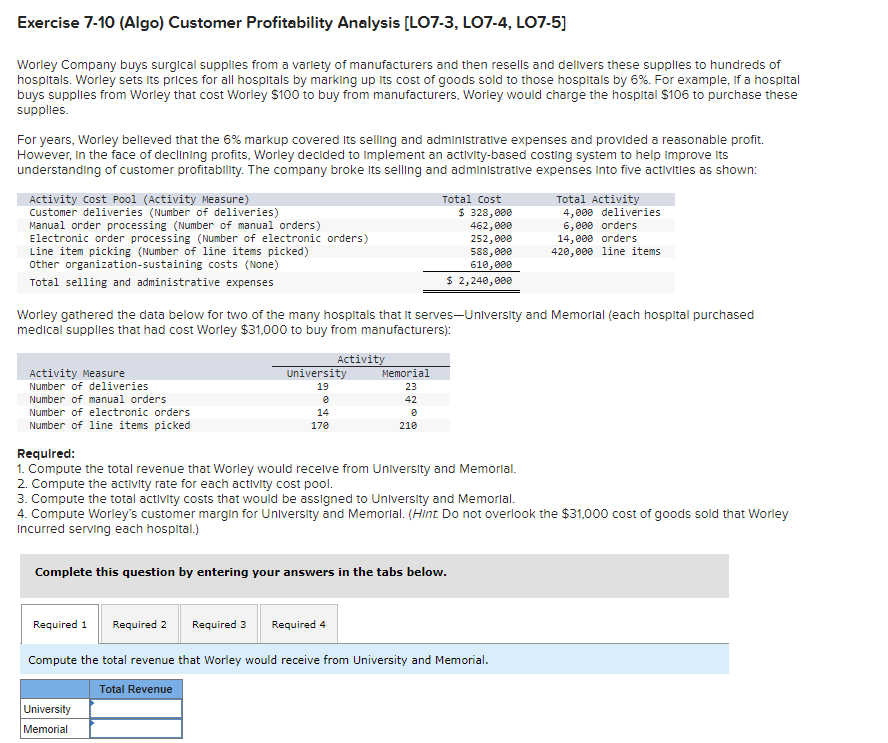The width and height of the screenshot is (888, 743).
Task: Click the Memorial row label in answer table
Action: [55, 729]
